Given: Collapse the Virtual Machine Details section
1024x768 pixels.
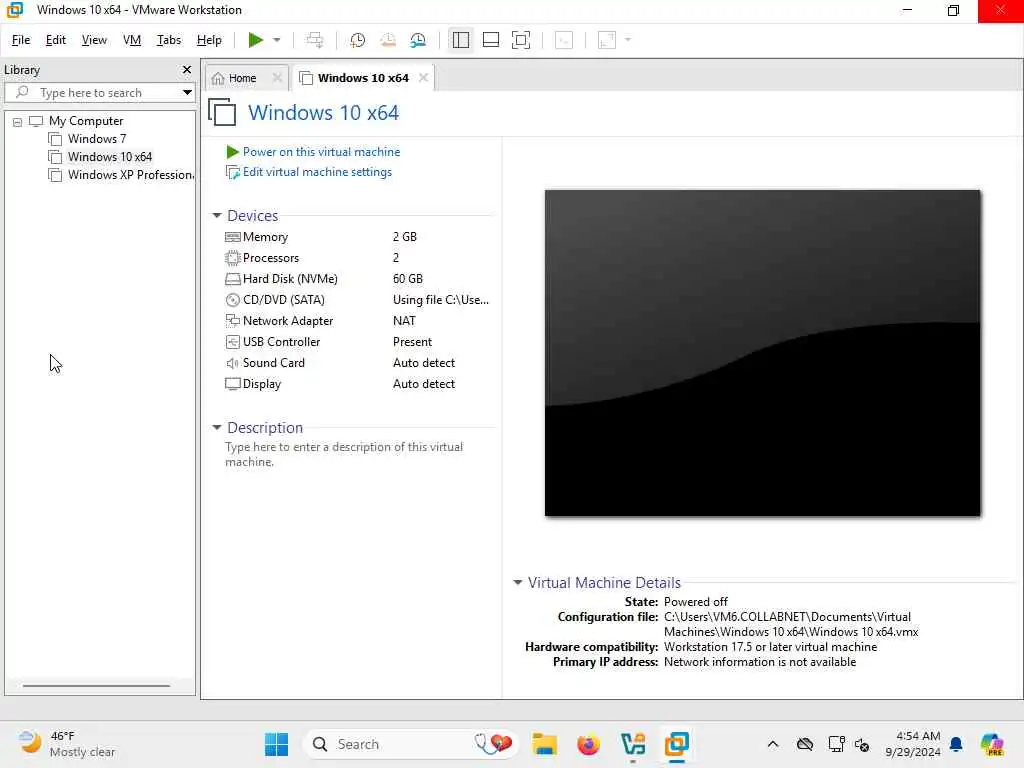Looking at the screenshot, I should pos(517,583).
